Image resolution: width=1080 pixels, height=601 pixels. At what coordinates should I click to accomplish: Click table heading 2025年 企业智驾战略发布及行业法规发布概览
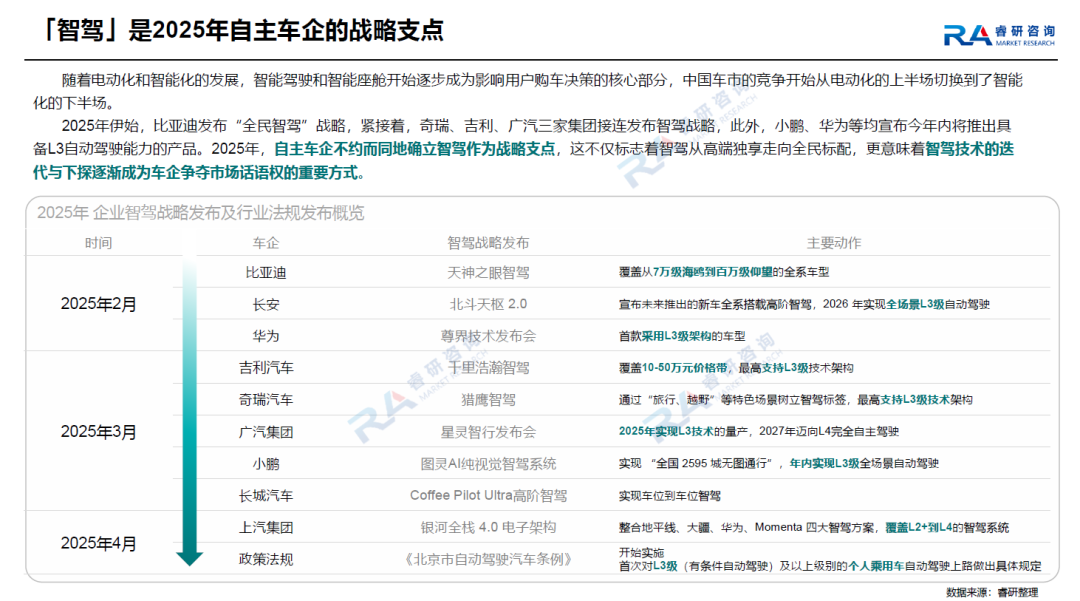(x=200, y=213)
